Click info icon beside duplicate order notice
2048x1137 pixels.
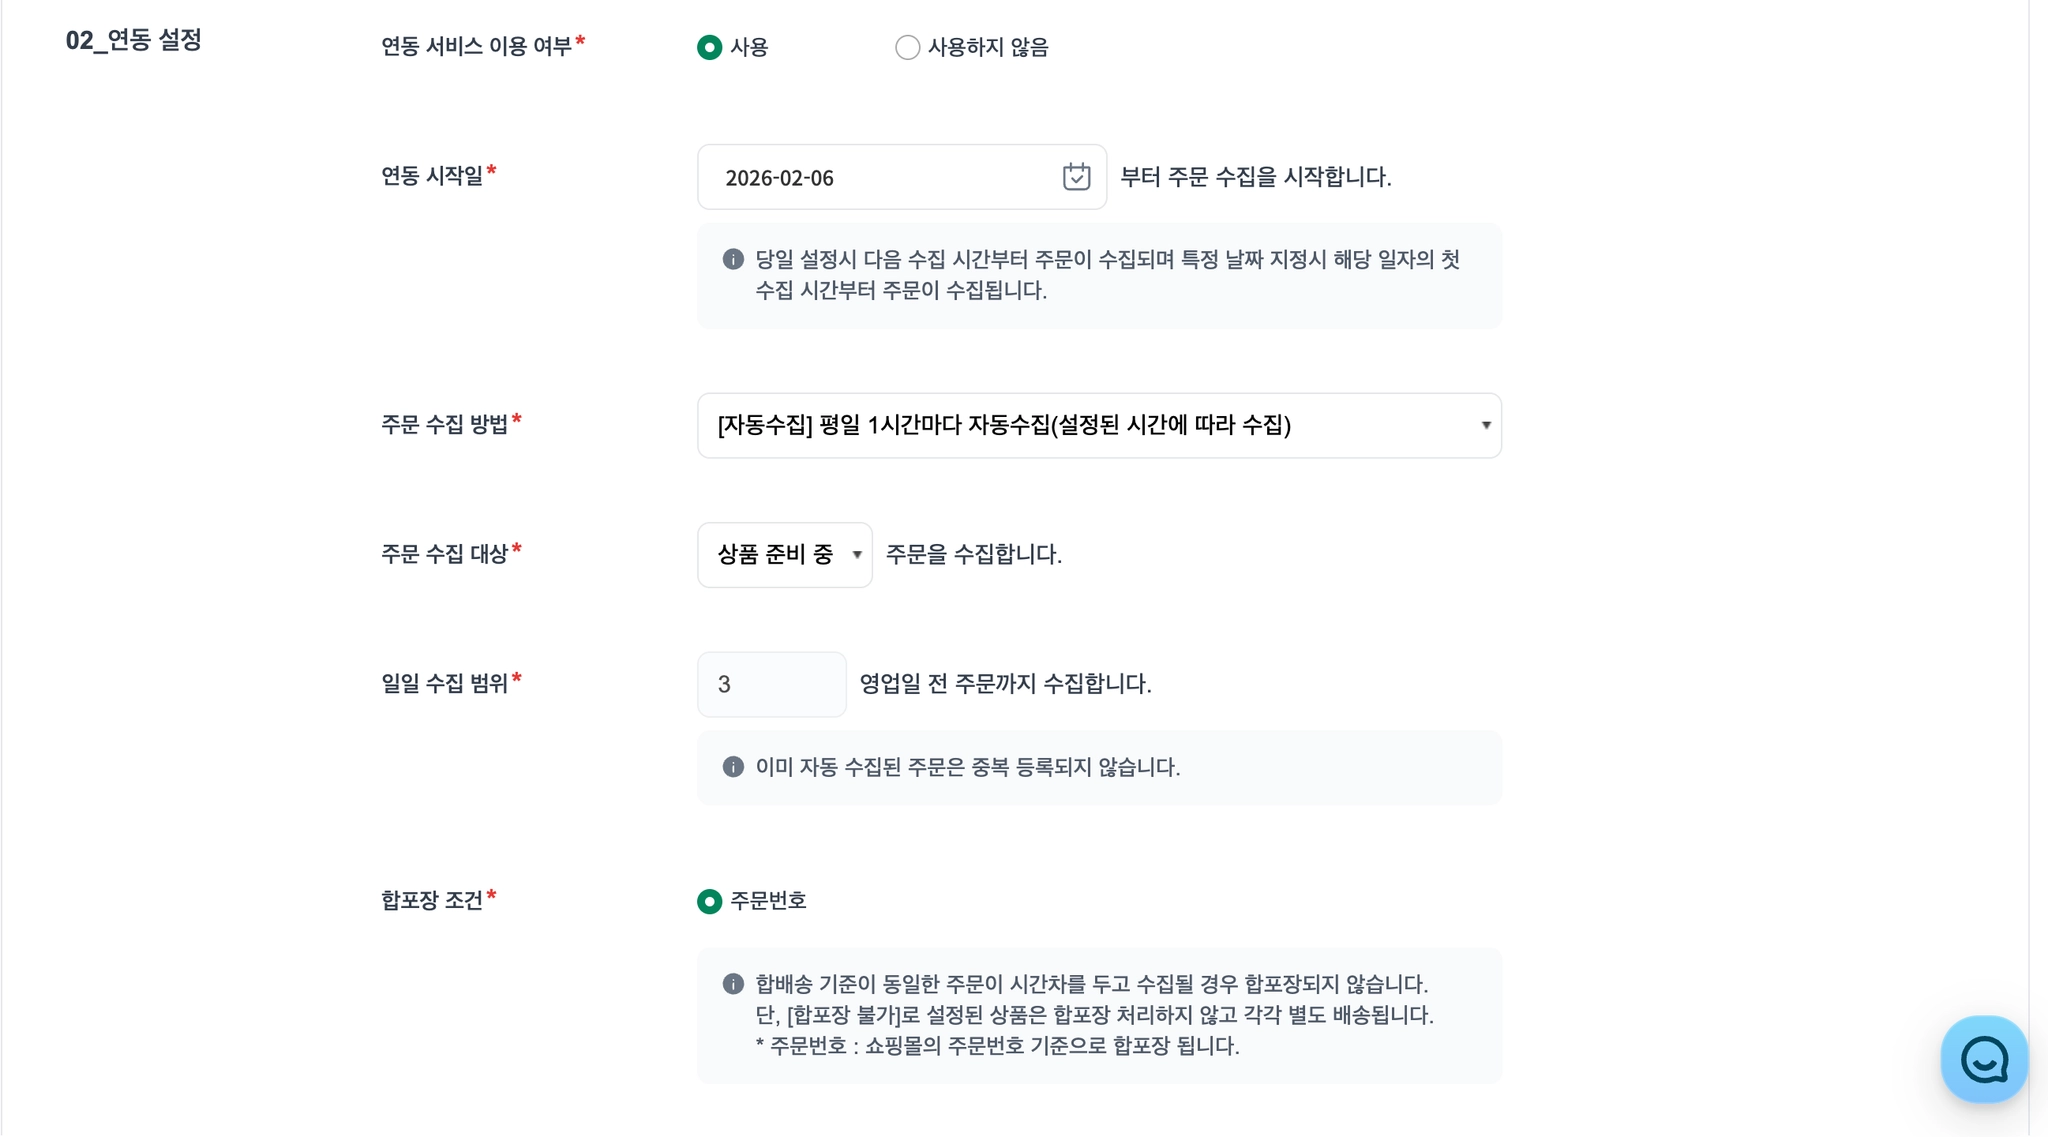(733, 767)
